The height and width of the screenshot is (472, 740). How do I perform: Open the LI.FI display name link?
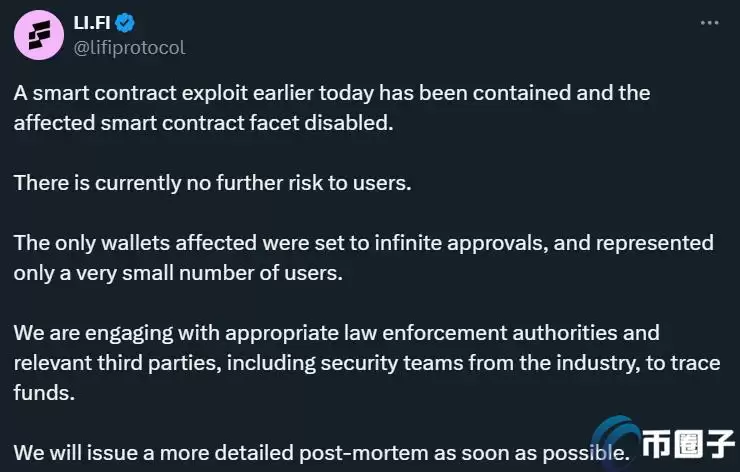click(x=96, y=23)
